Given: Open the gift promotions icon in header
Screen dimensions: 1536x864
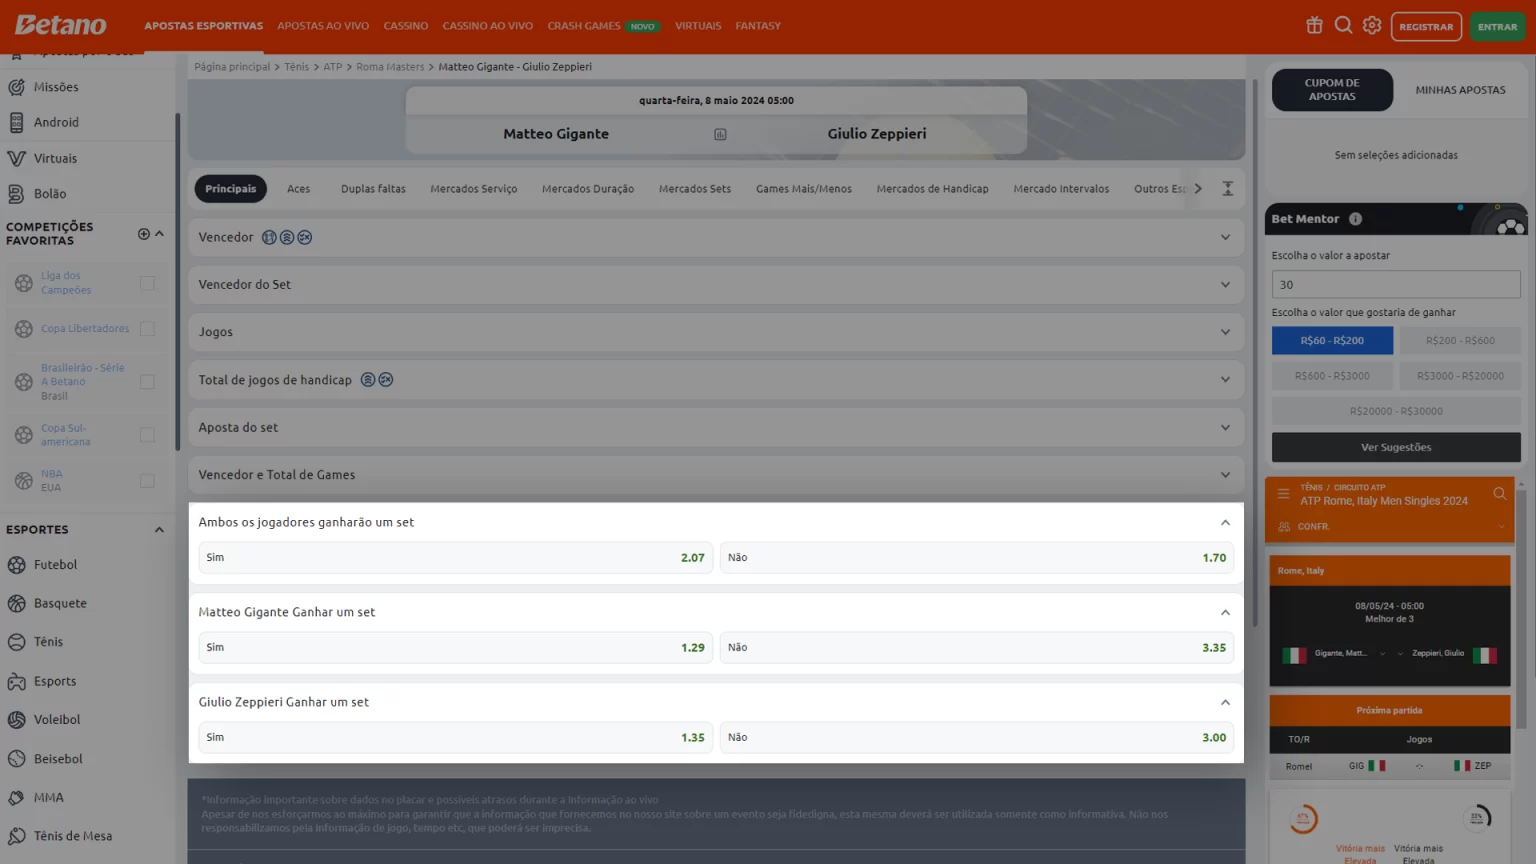Looking at the screenshot, I should pyautogui.click(x=1314, y=26).
